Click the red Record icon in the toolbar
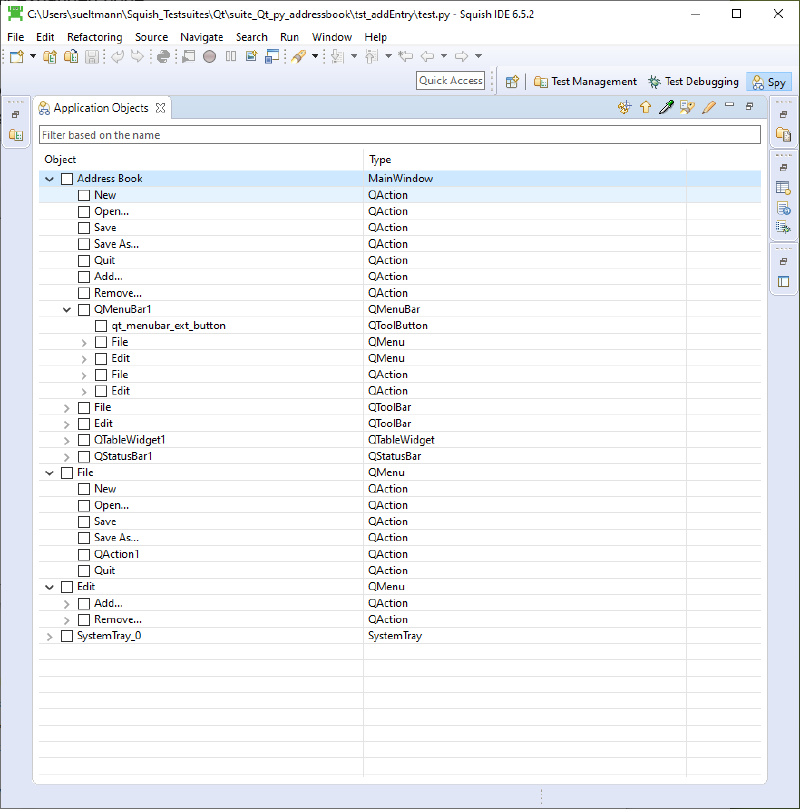This screenshot has height=809, width=800. click(210, 57)
